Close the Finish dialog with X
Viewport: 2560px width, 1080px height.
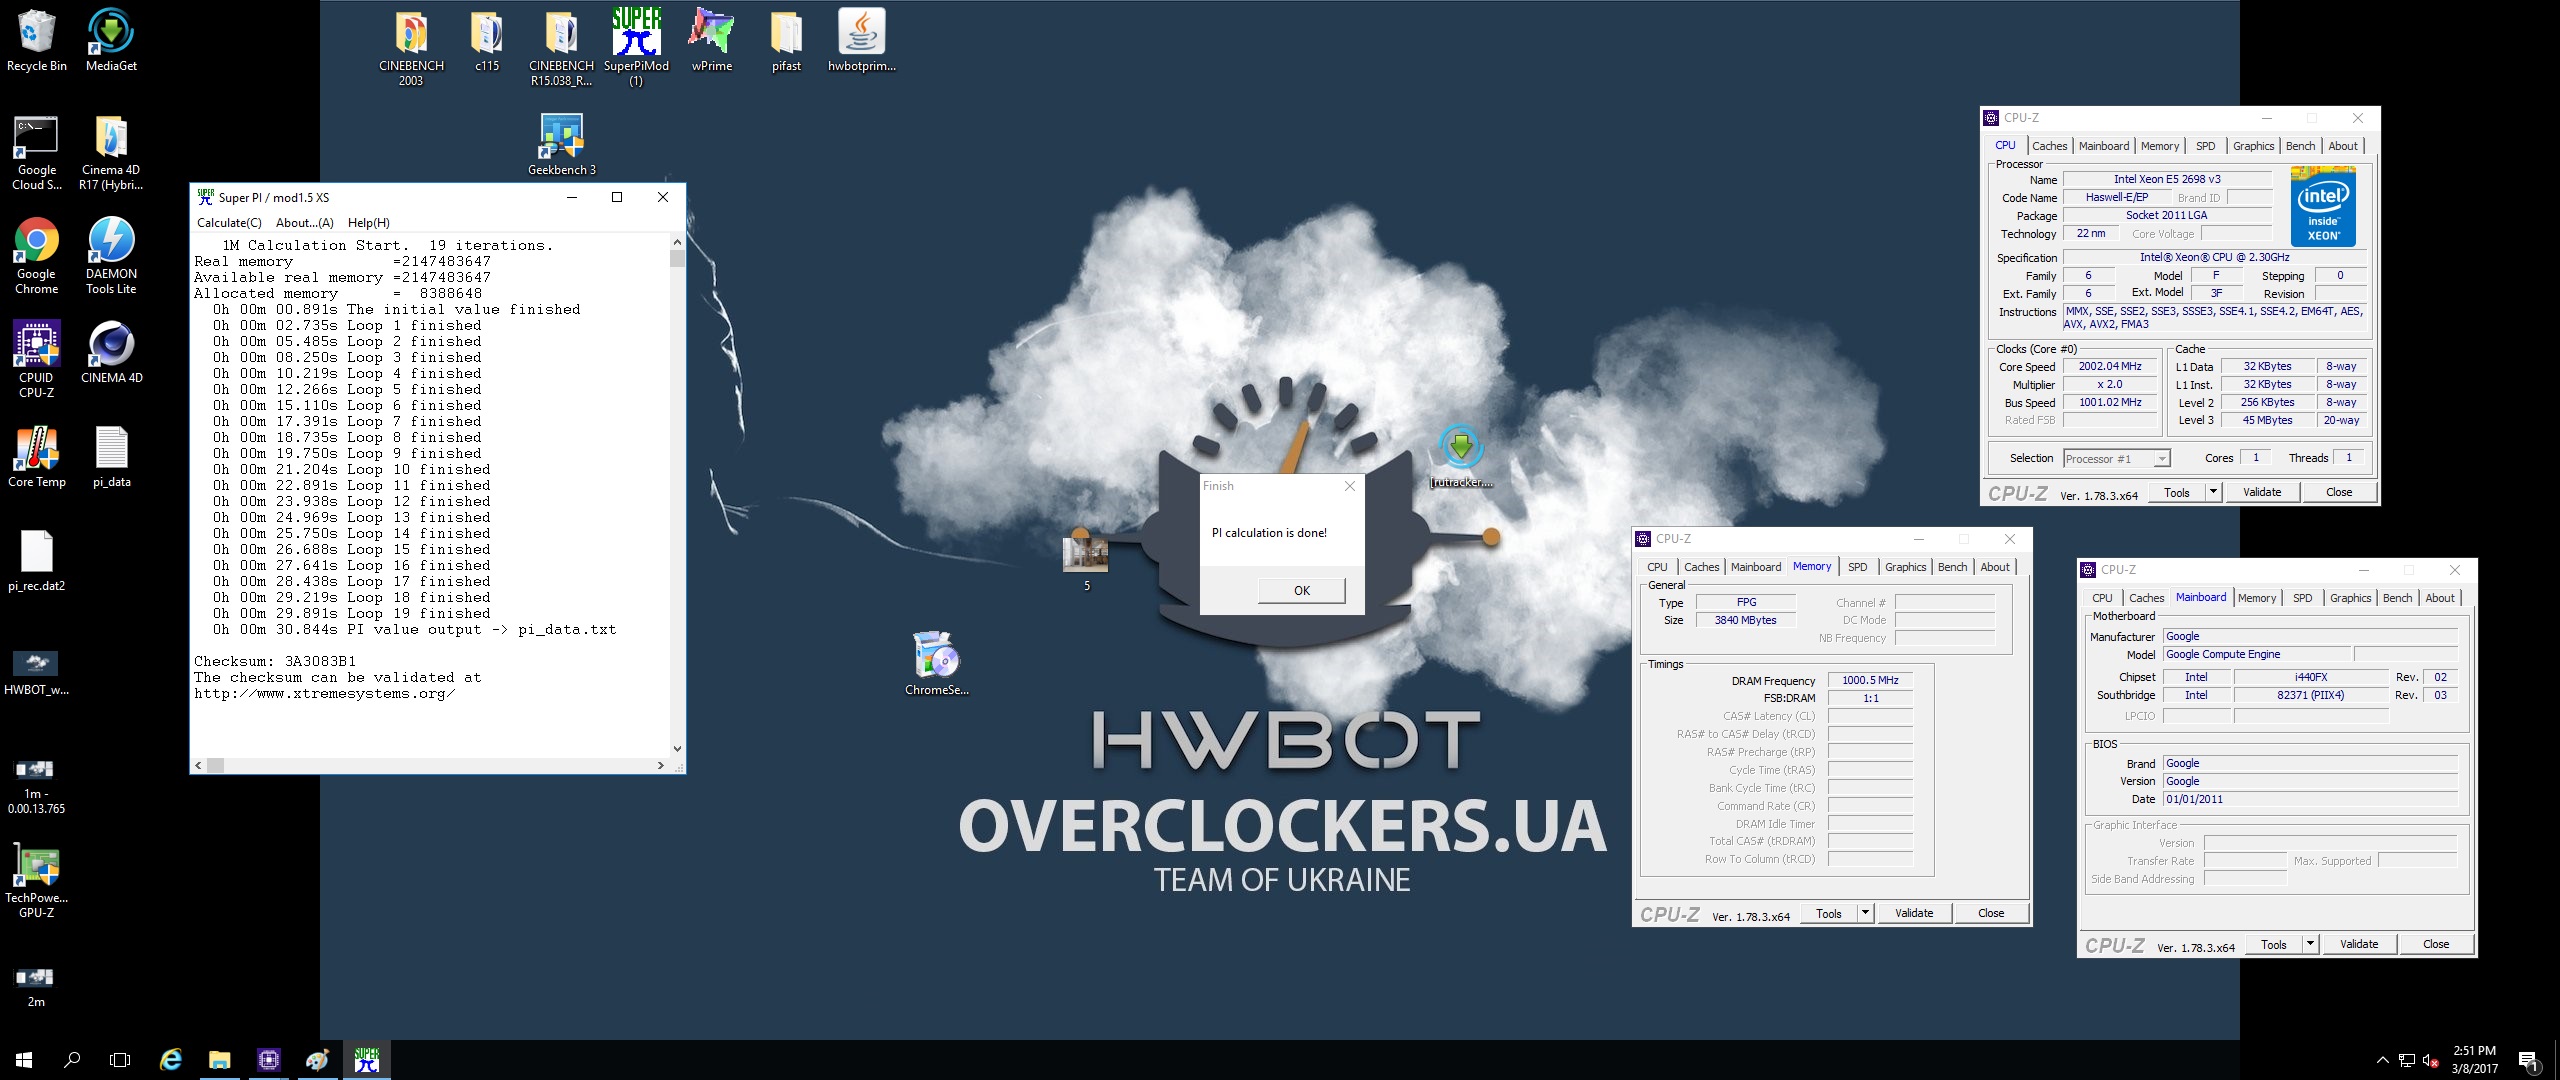(1349, 486)
